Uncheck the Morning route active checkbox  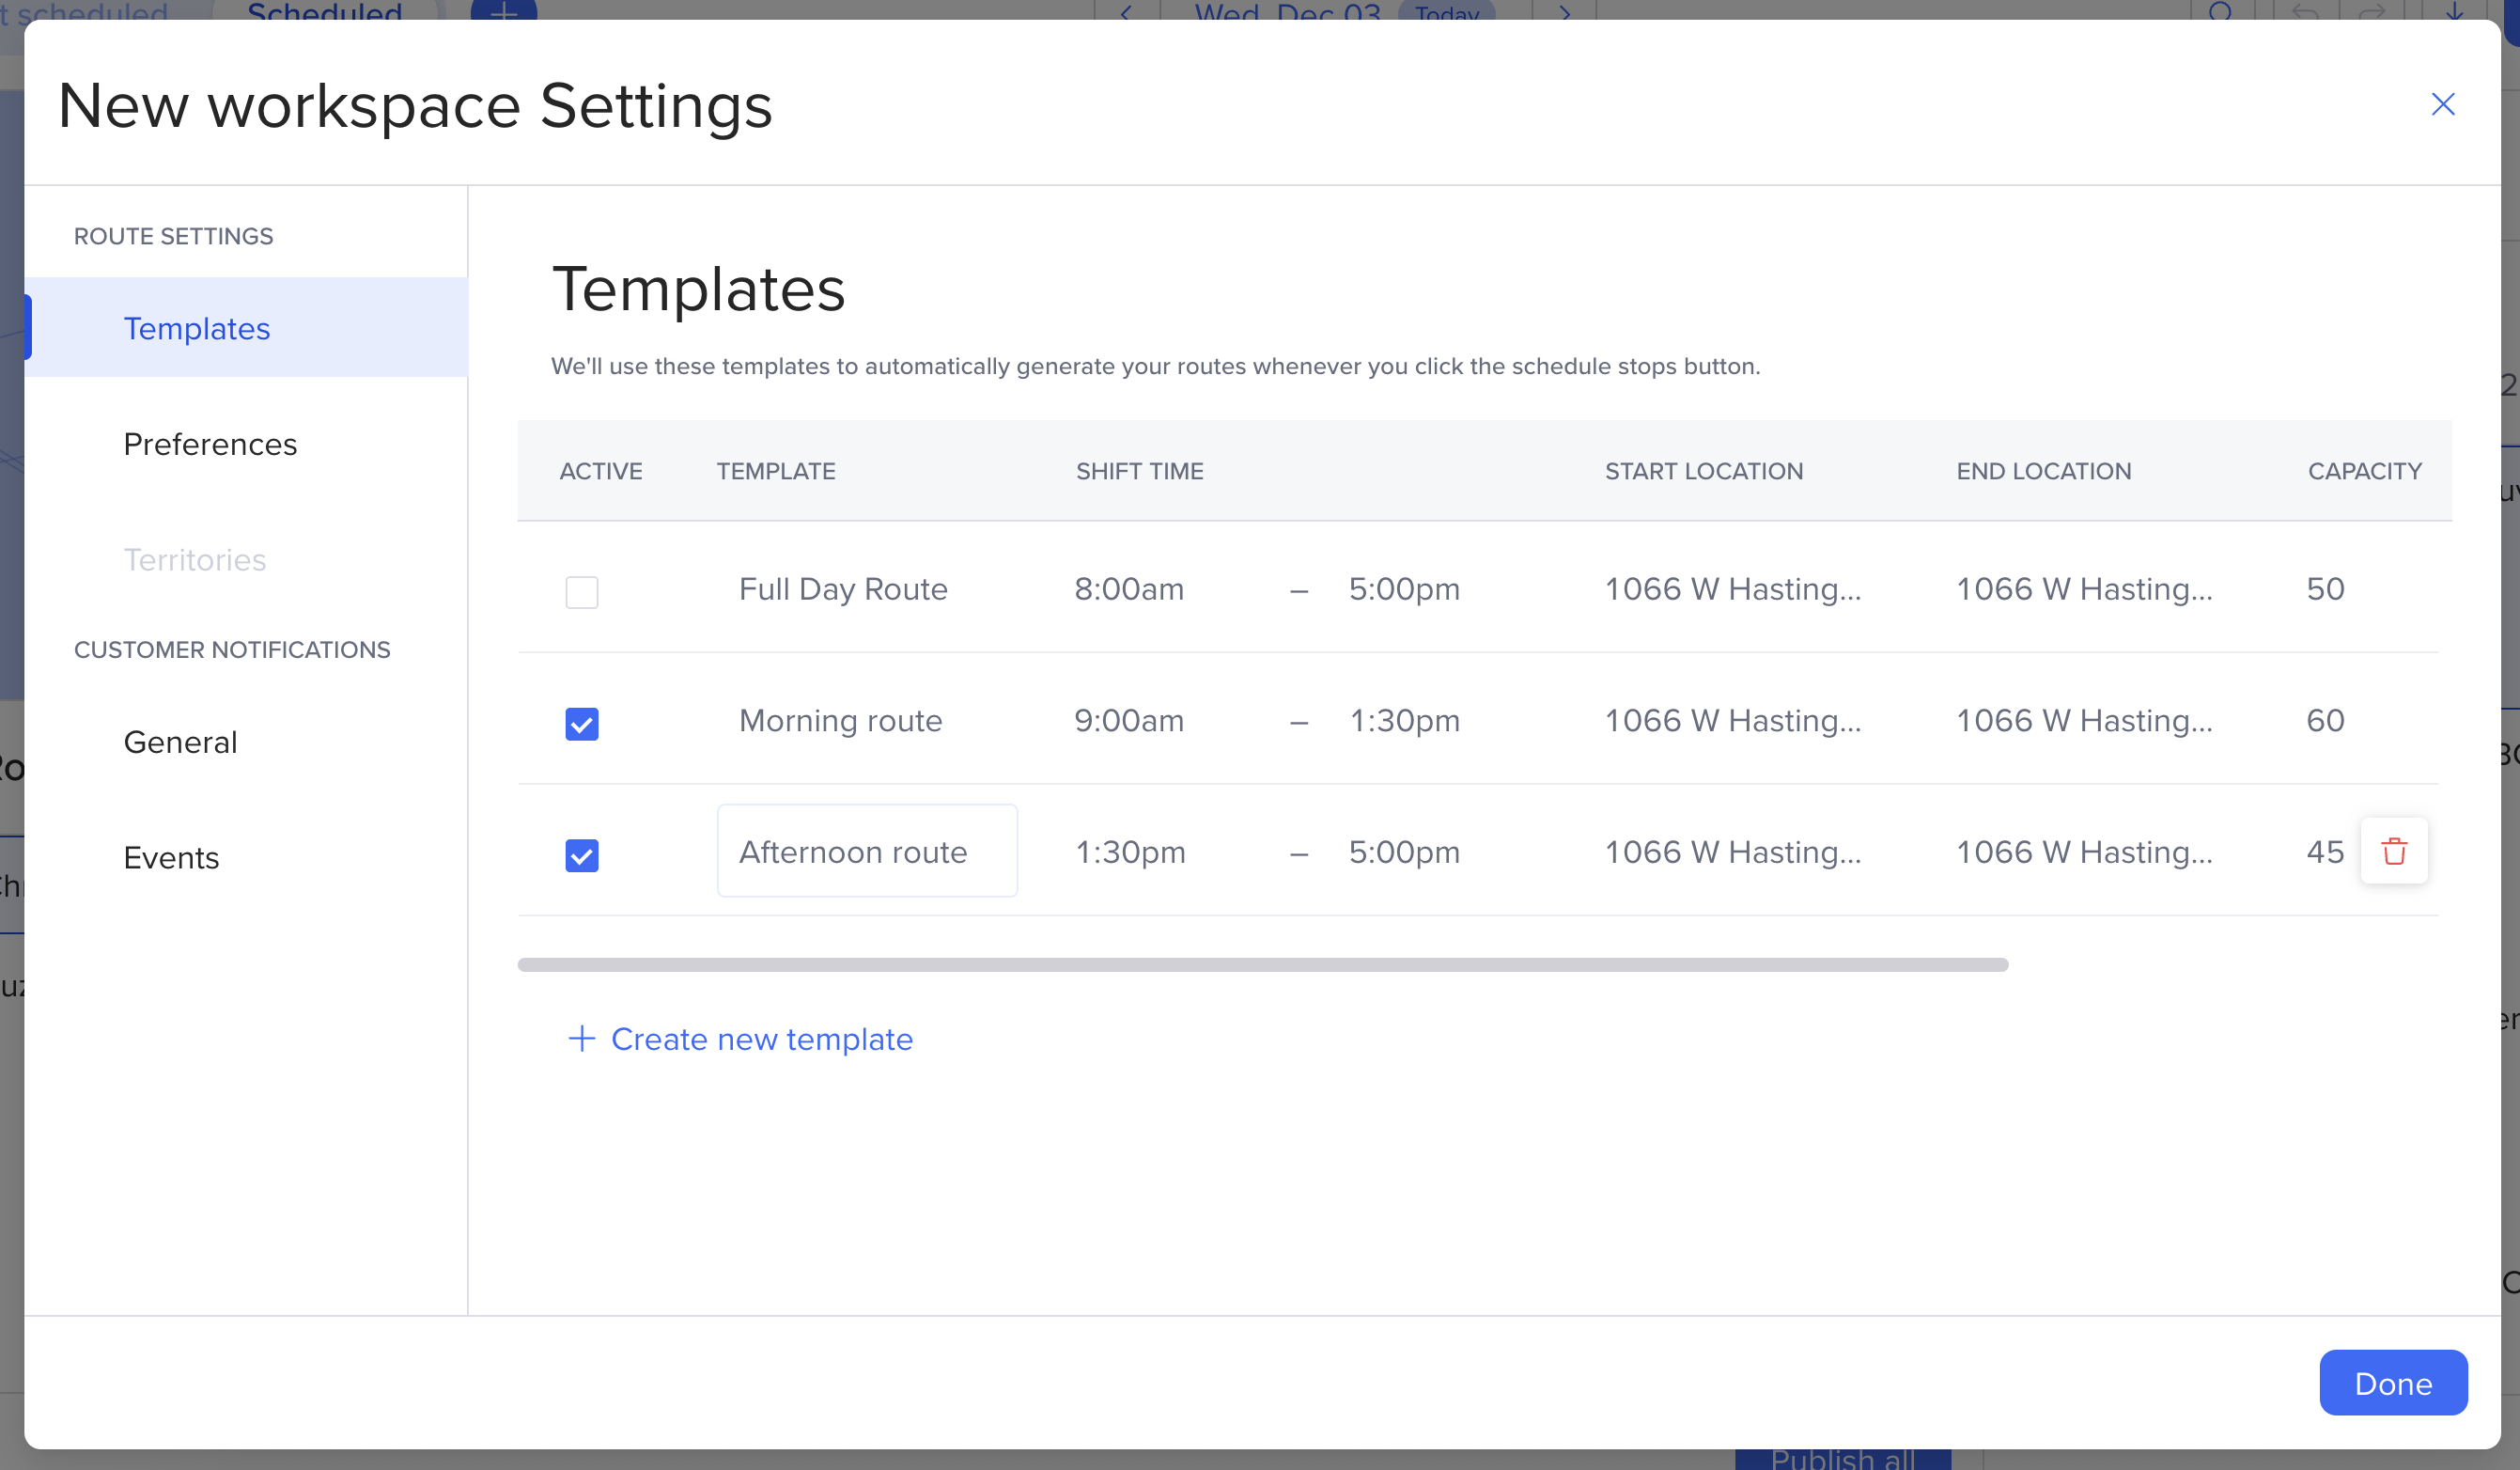(x=581, y=723)
